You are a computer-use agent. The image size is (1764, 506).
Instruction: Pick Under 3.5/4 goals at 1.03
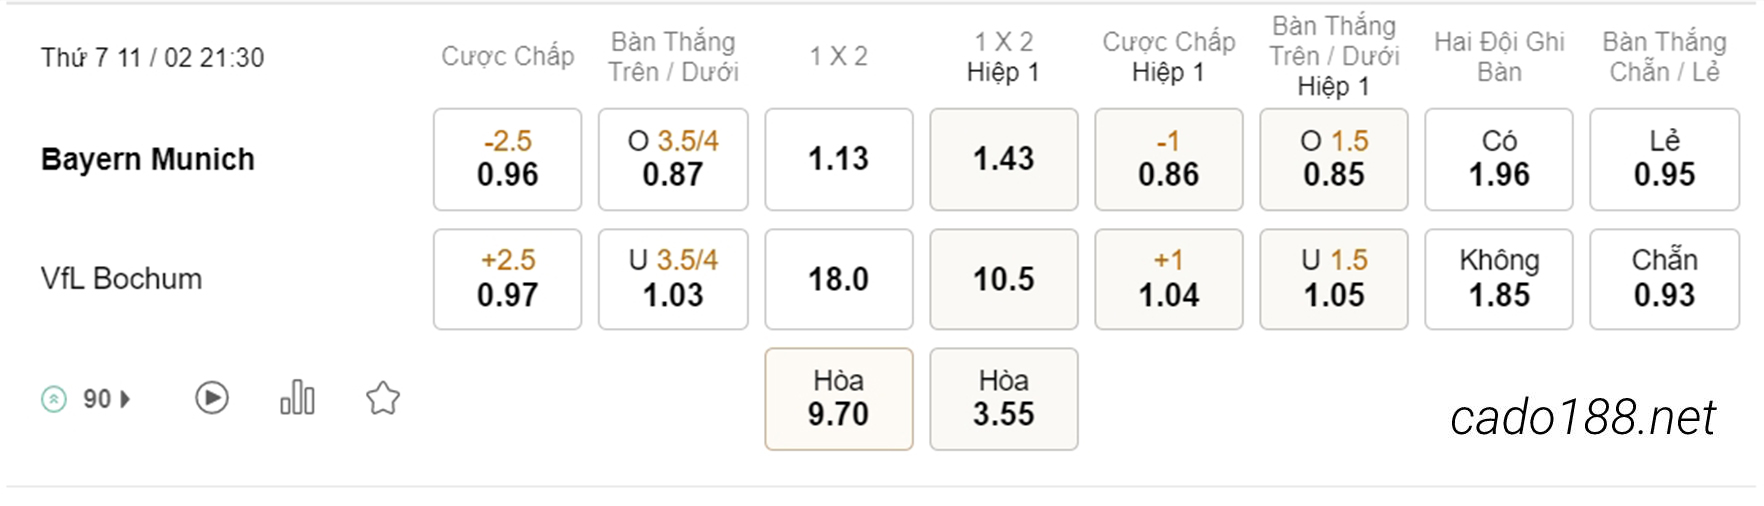(673, 279)
